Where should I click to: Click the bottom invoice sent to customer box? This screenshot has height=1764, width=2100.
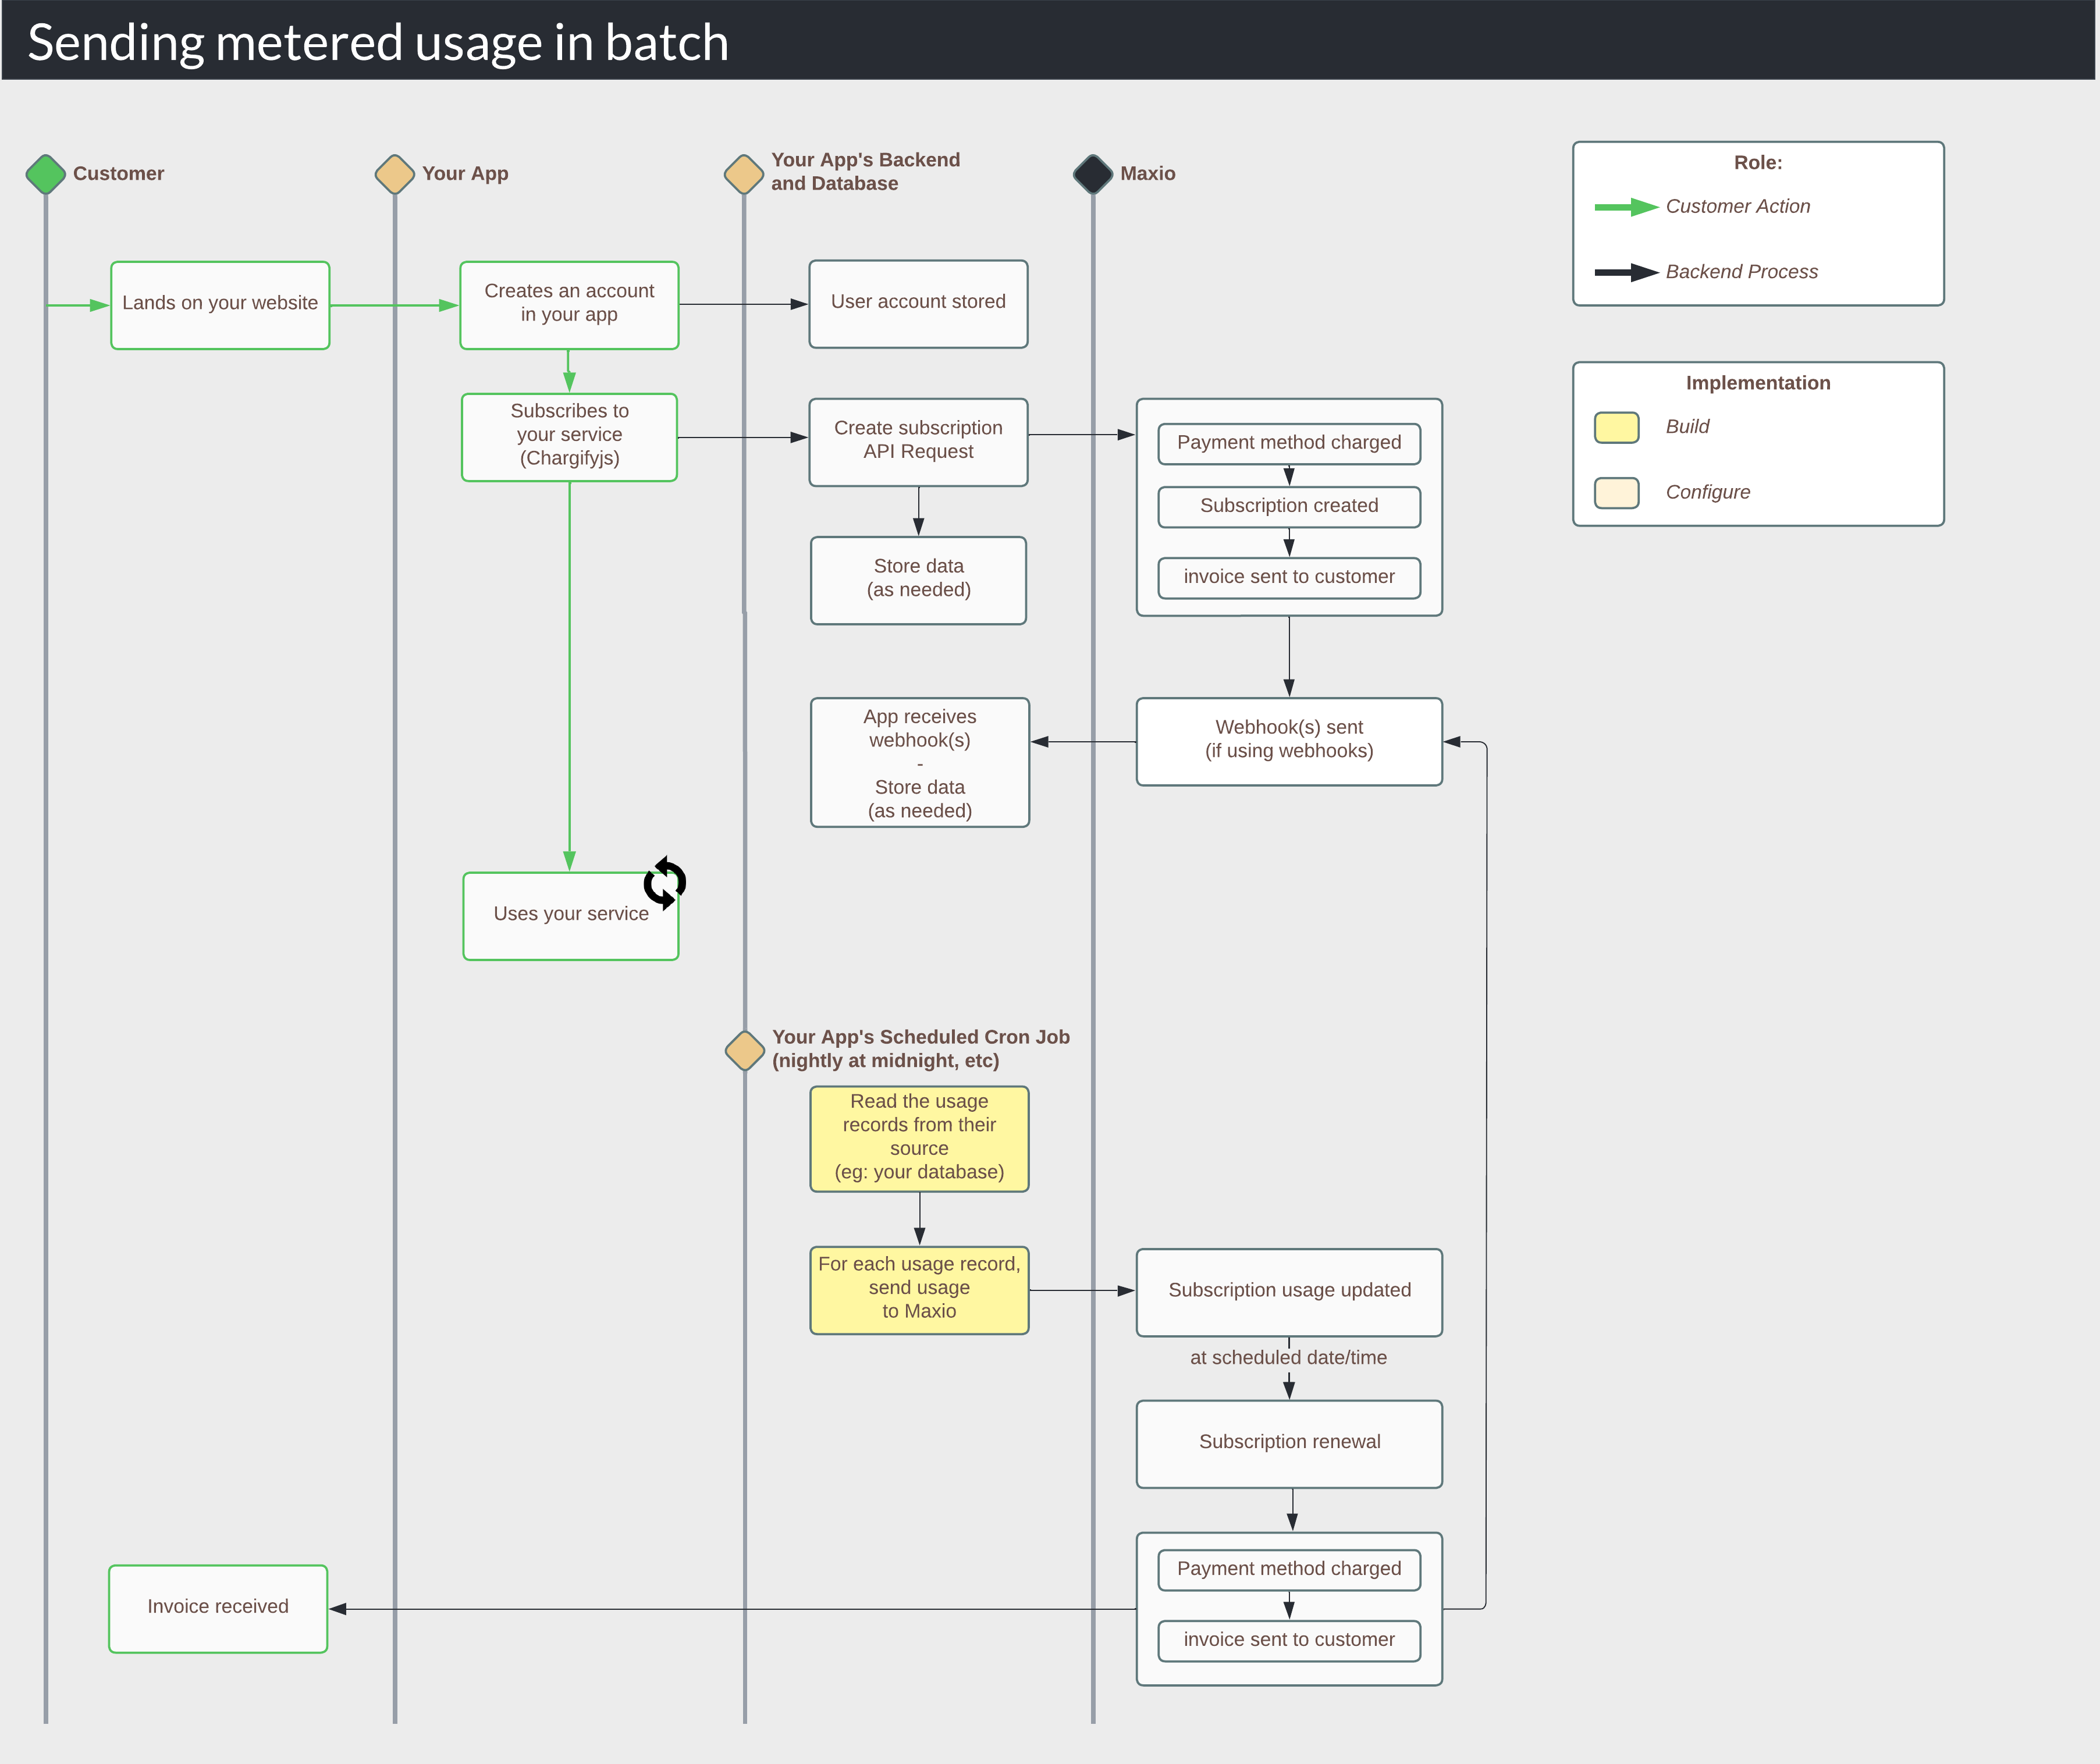click(1289, 1640)
